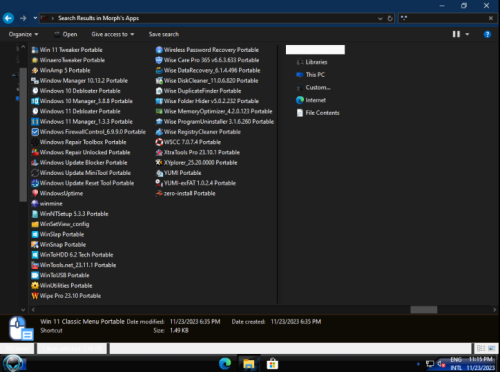
Task: Select the Wipe Pro 23.10 Portable icon
Action: click(x=35, y=296)
